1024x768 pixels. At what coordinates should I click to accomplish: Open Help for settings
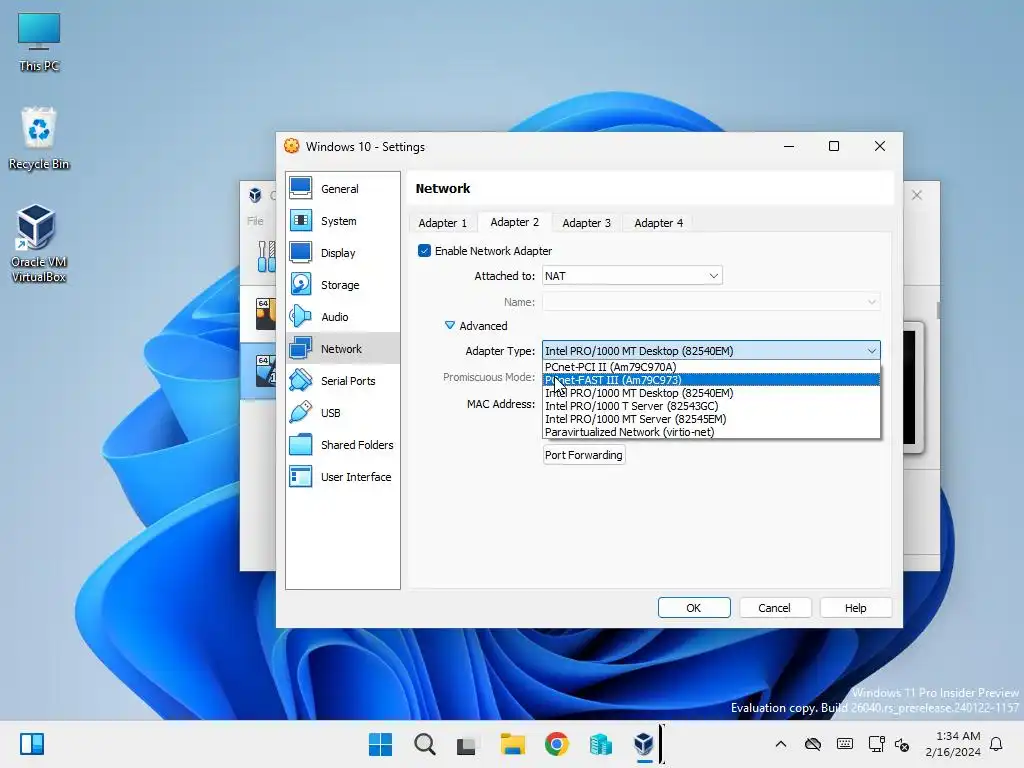coord(856,608)
